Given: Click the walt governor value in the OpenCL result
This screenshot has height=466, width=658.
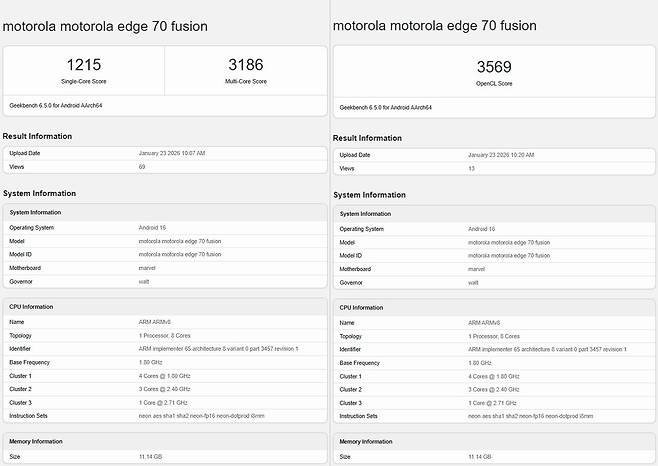Looking at the screenshot, I should (x=475, y=283).
